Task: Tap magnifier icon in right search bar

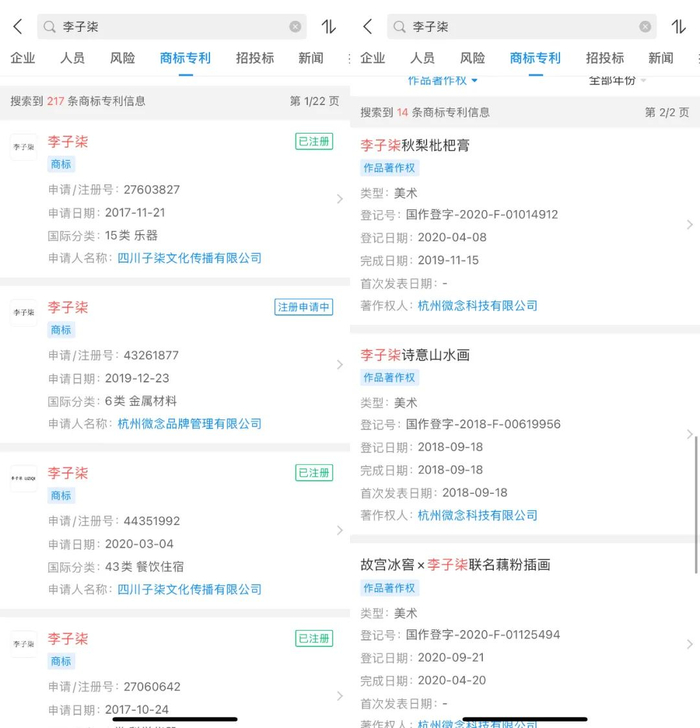Action: tap(399, 27)
